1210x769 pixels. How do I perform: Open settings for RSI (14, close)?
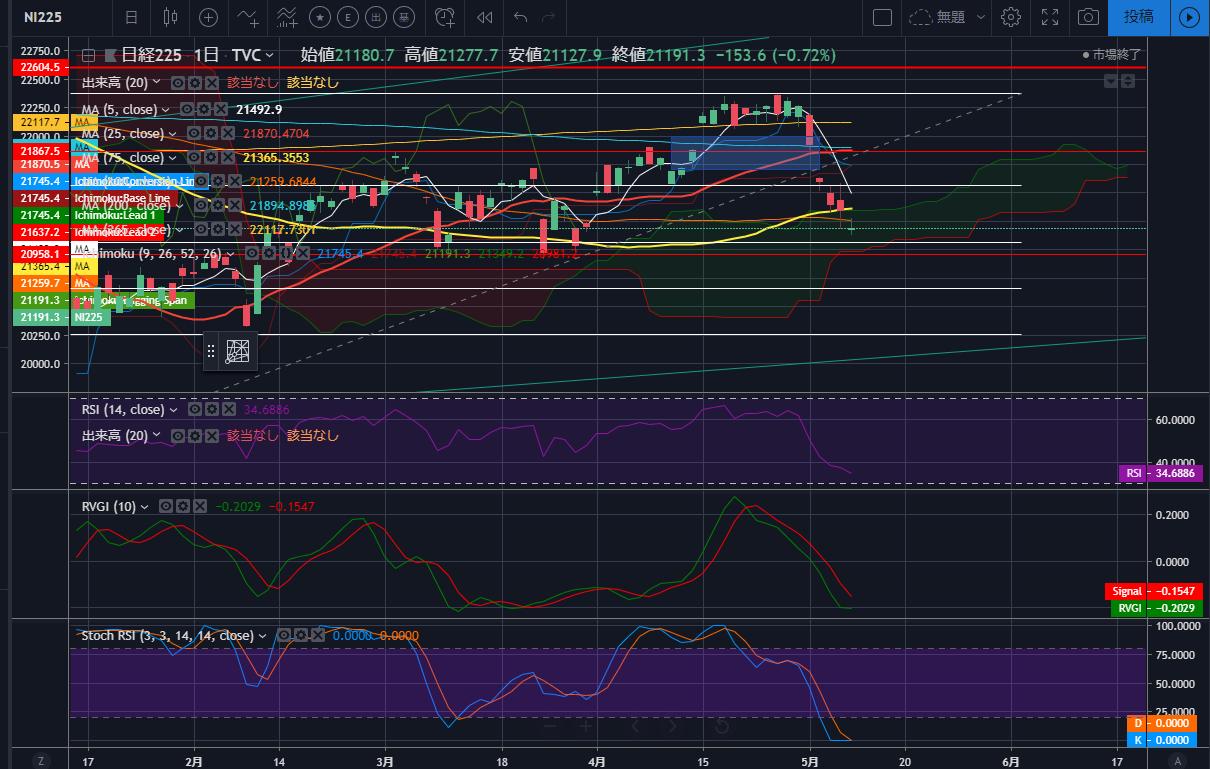tap(211, 410)
